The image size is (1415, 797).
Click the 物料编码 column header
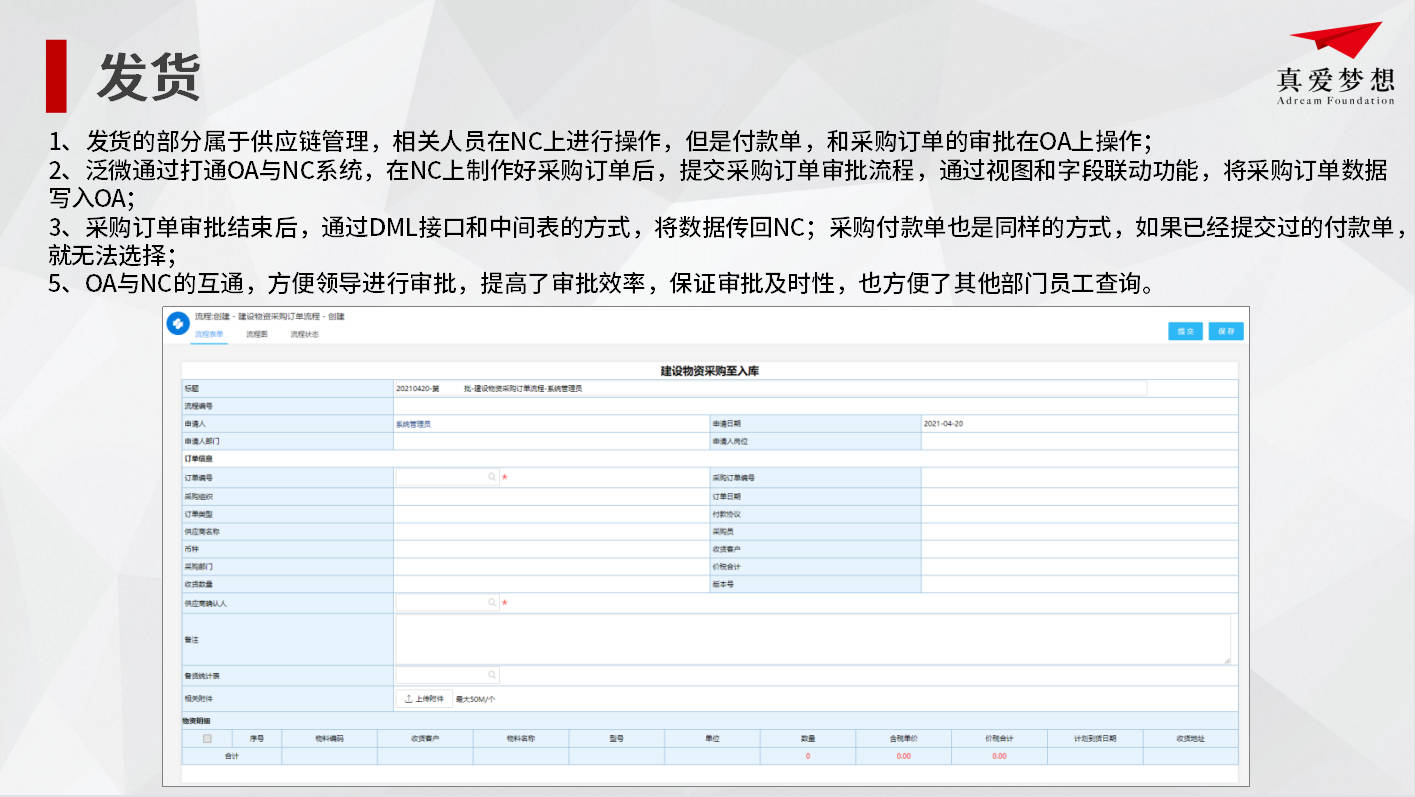pos(329,739)
